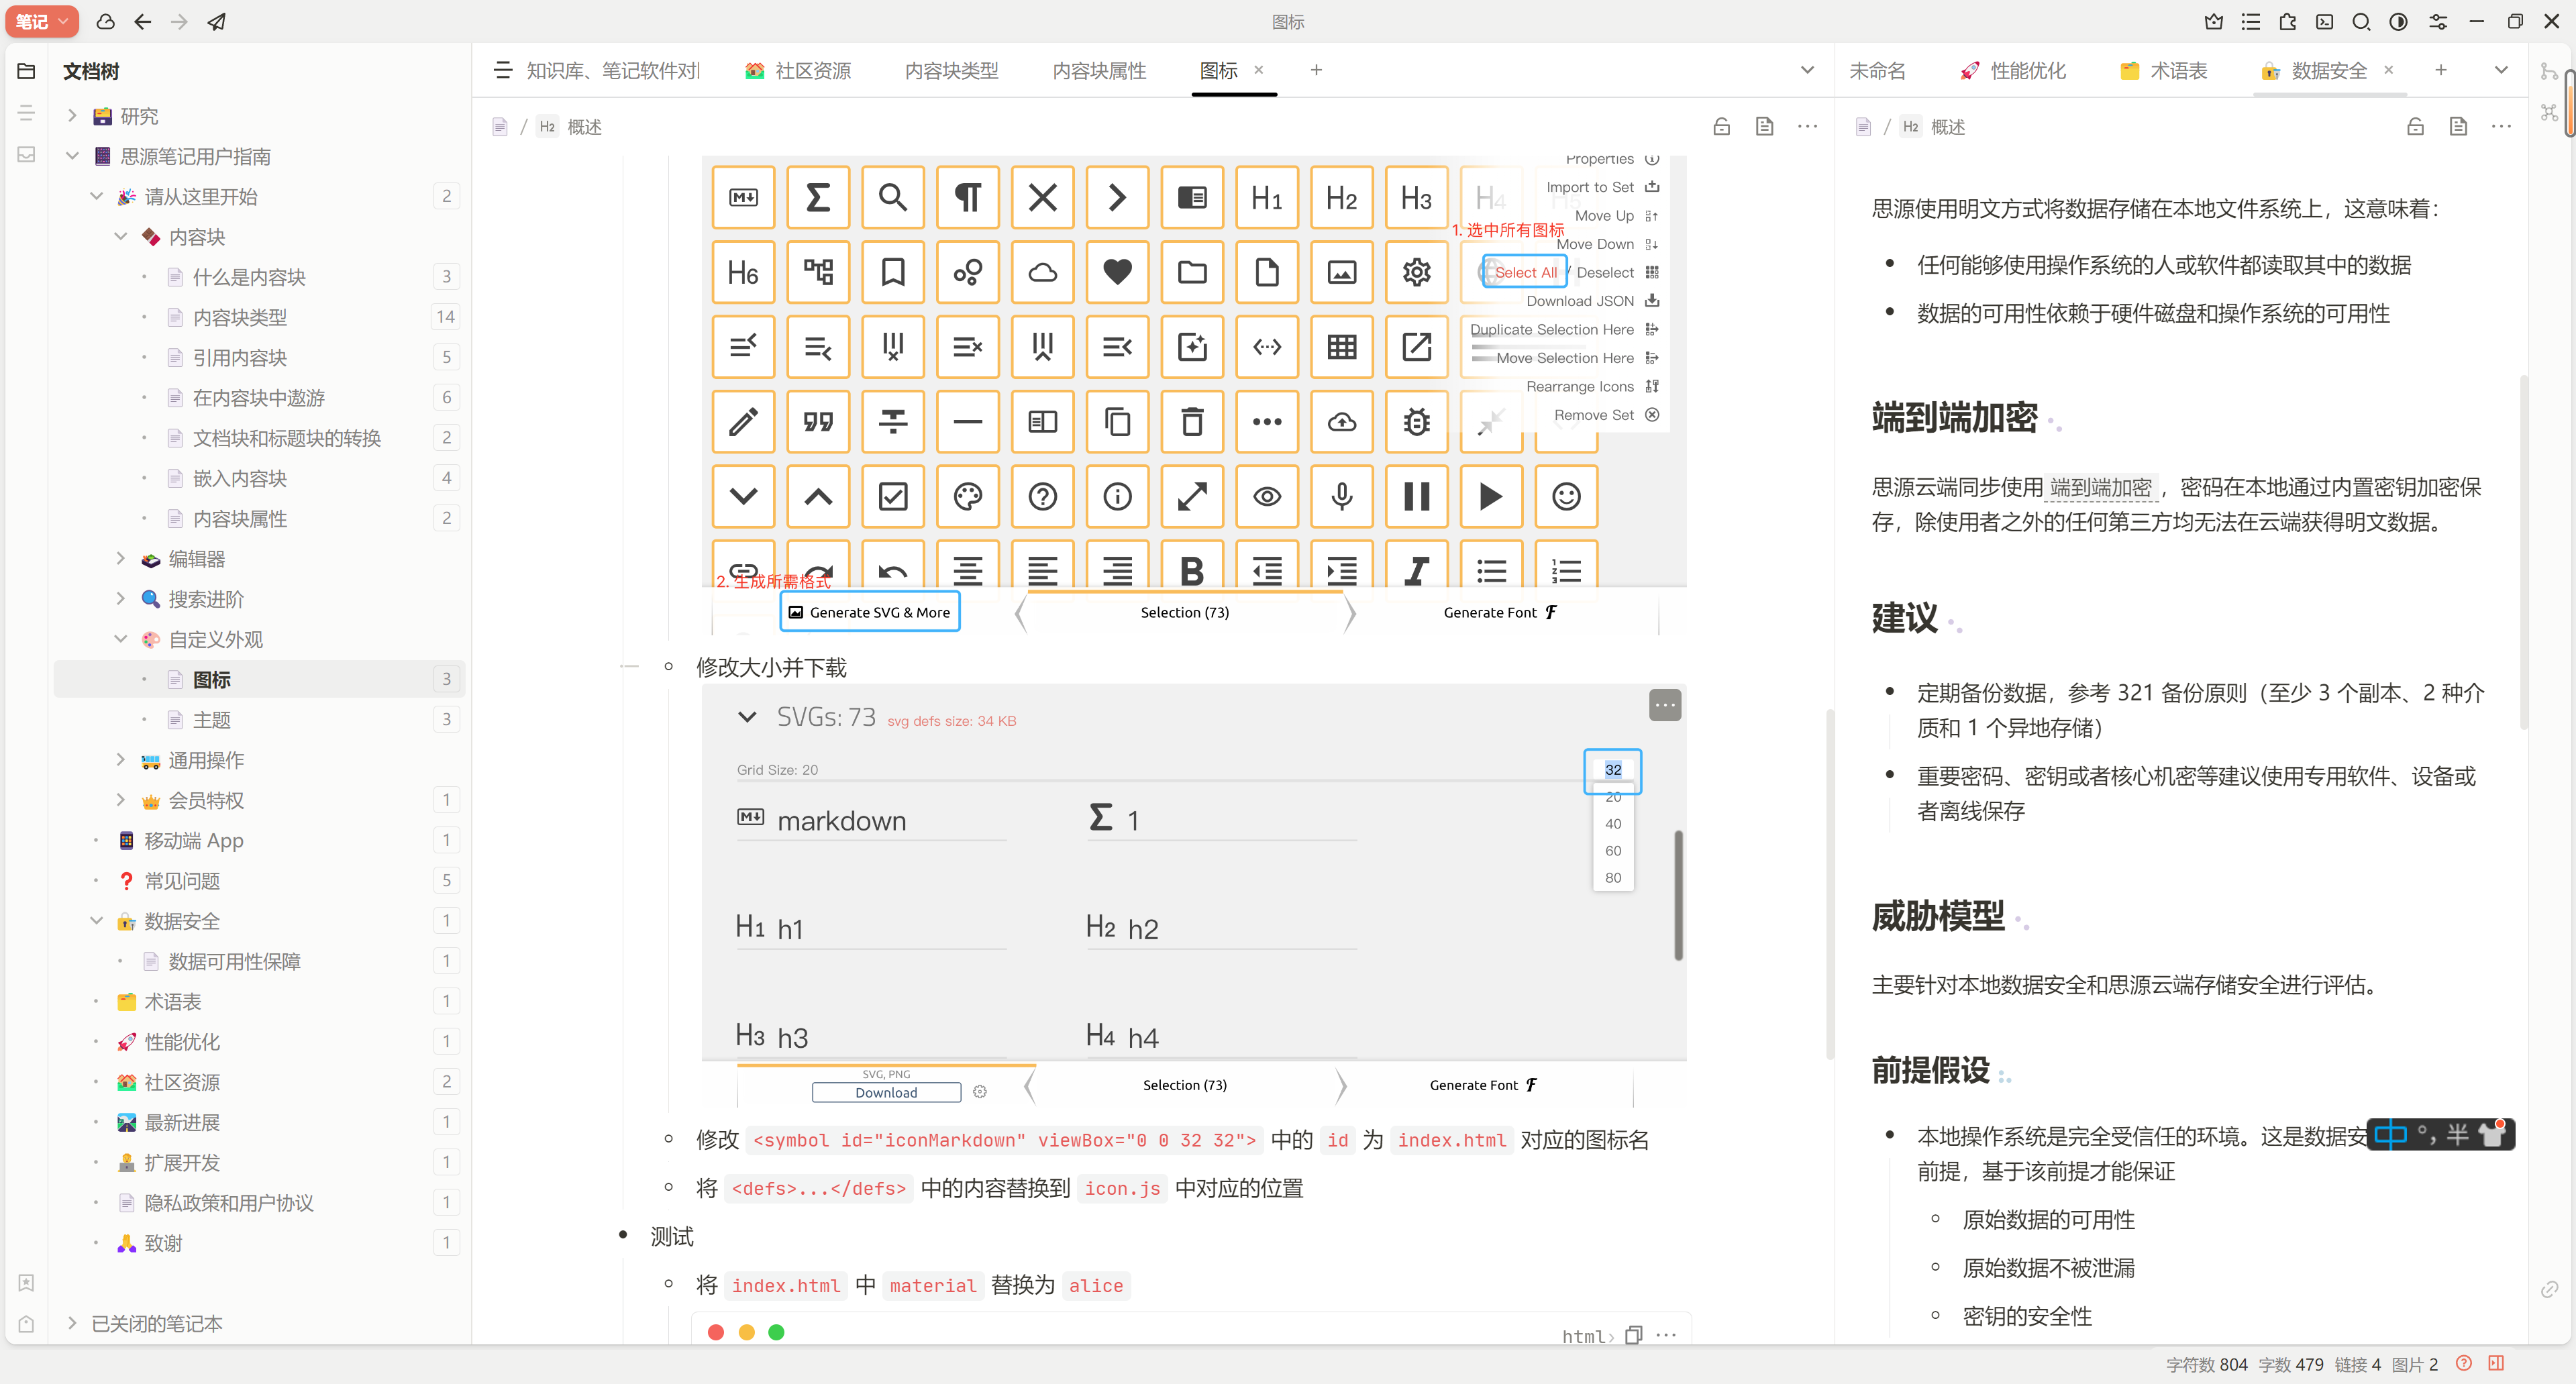2576x1384 pixels.
Task: Open the 笔记 workspace dropdown
Action: [x=41, y=21]
